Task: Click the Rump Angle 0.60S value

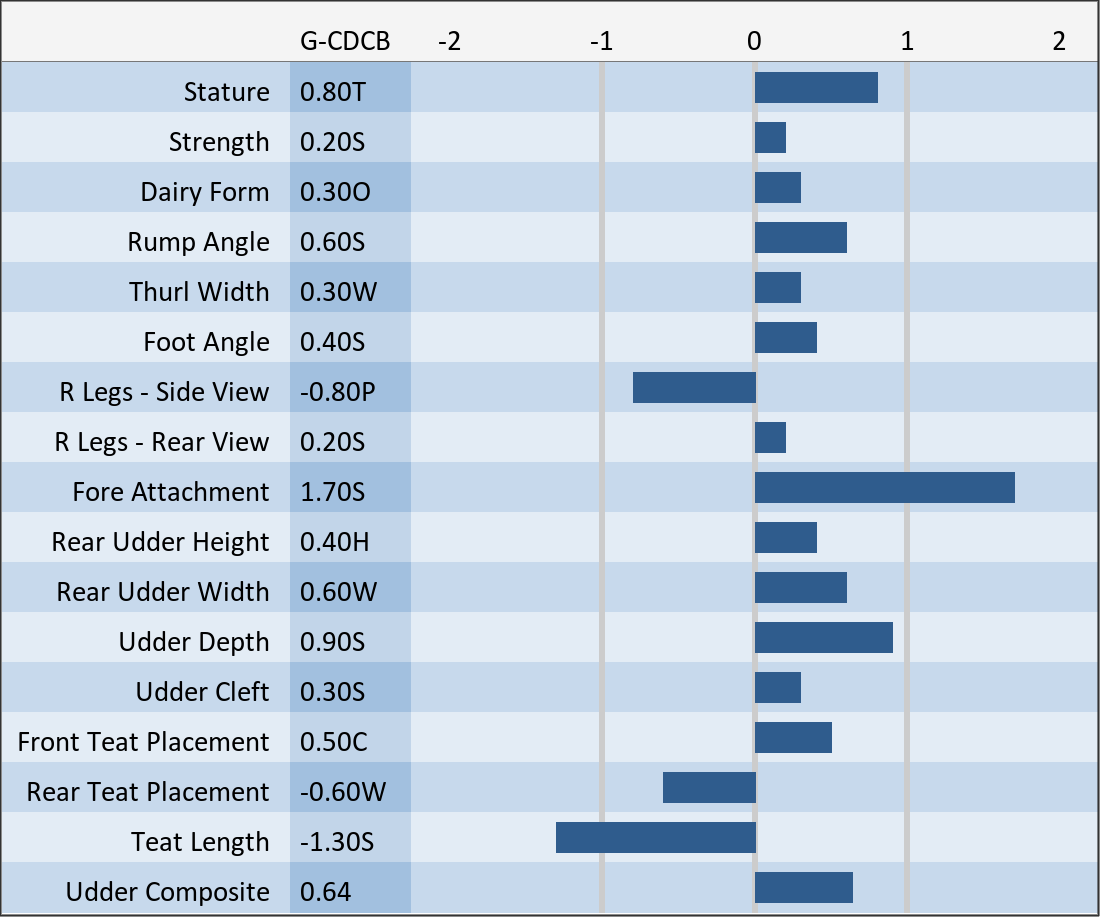Action: [333, 242]
